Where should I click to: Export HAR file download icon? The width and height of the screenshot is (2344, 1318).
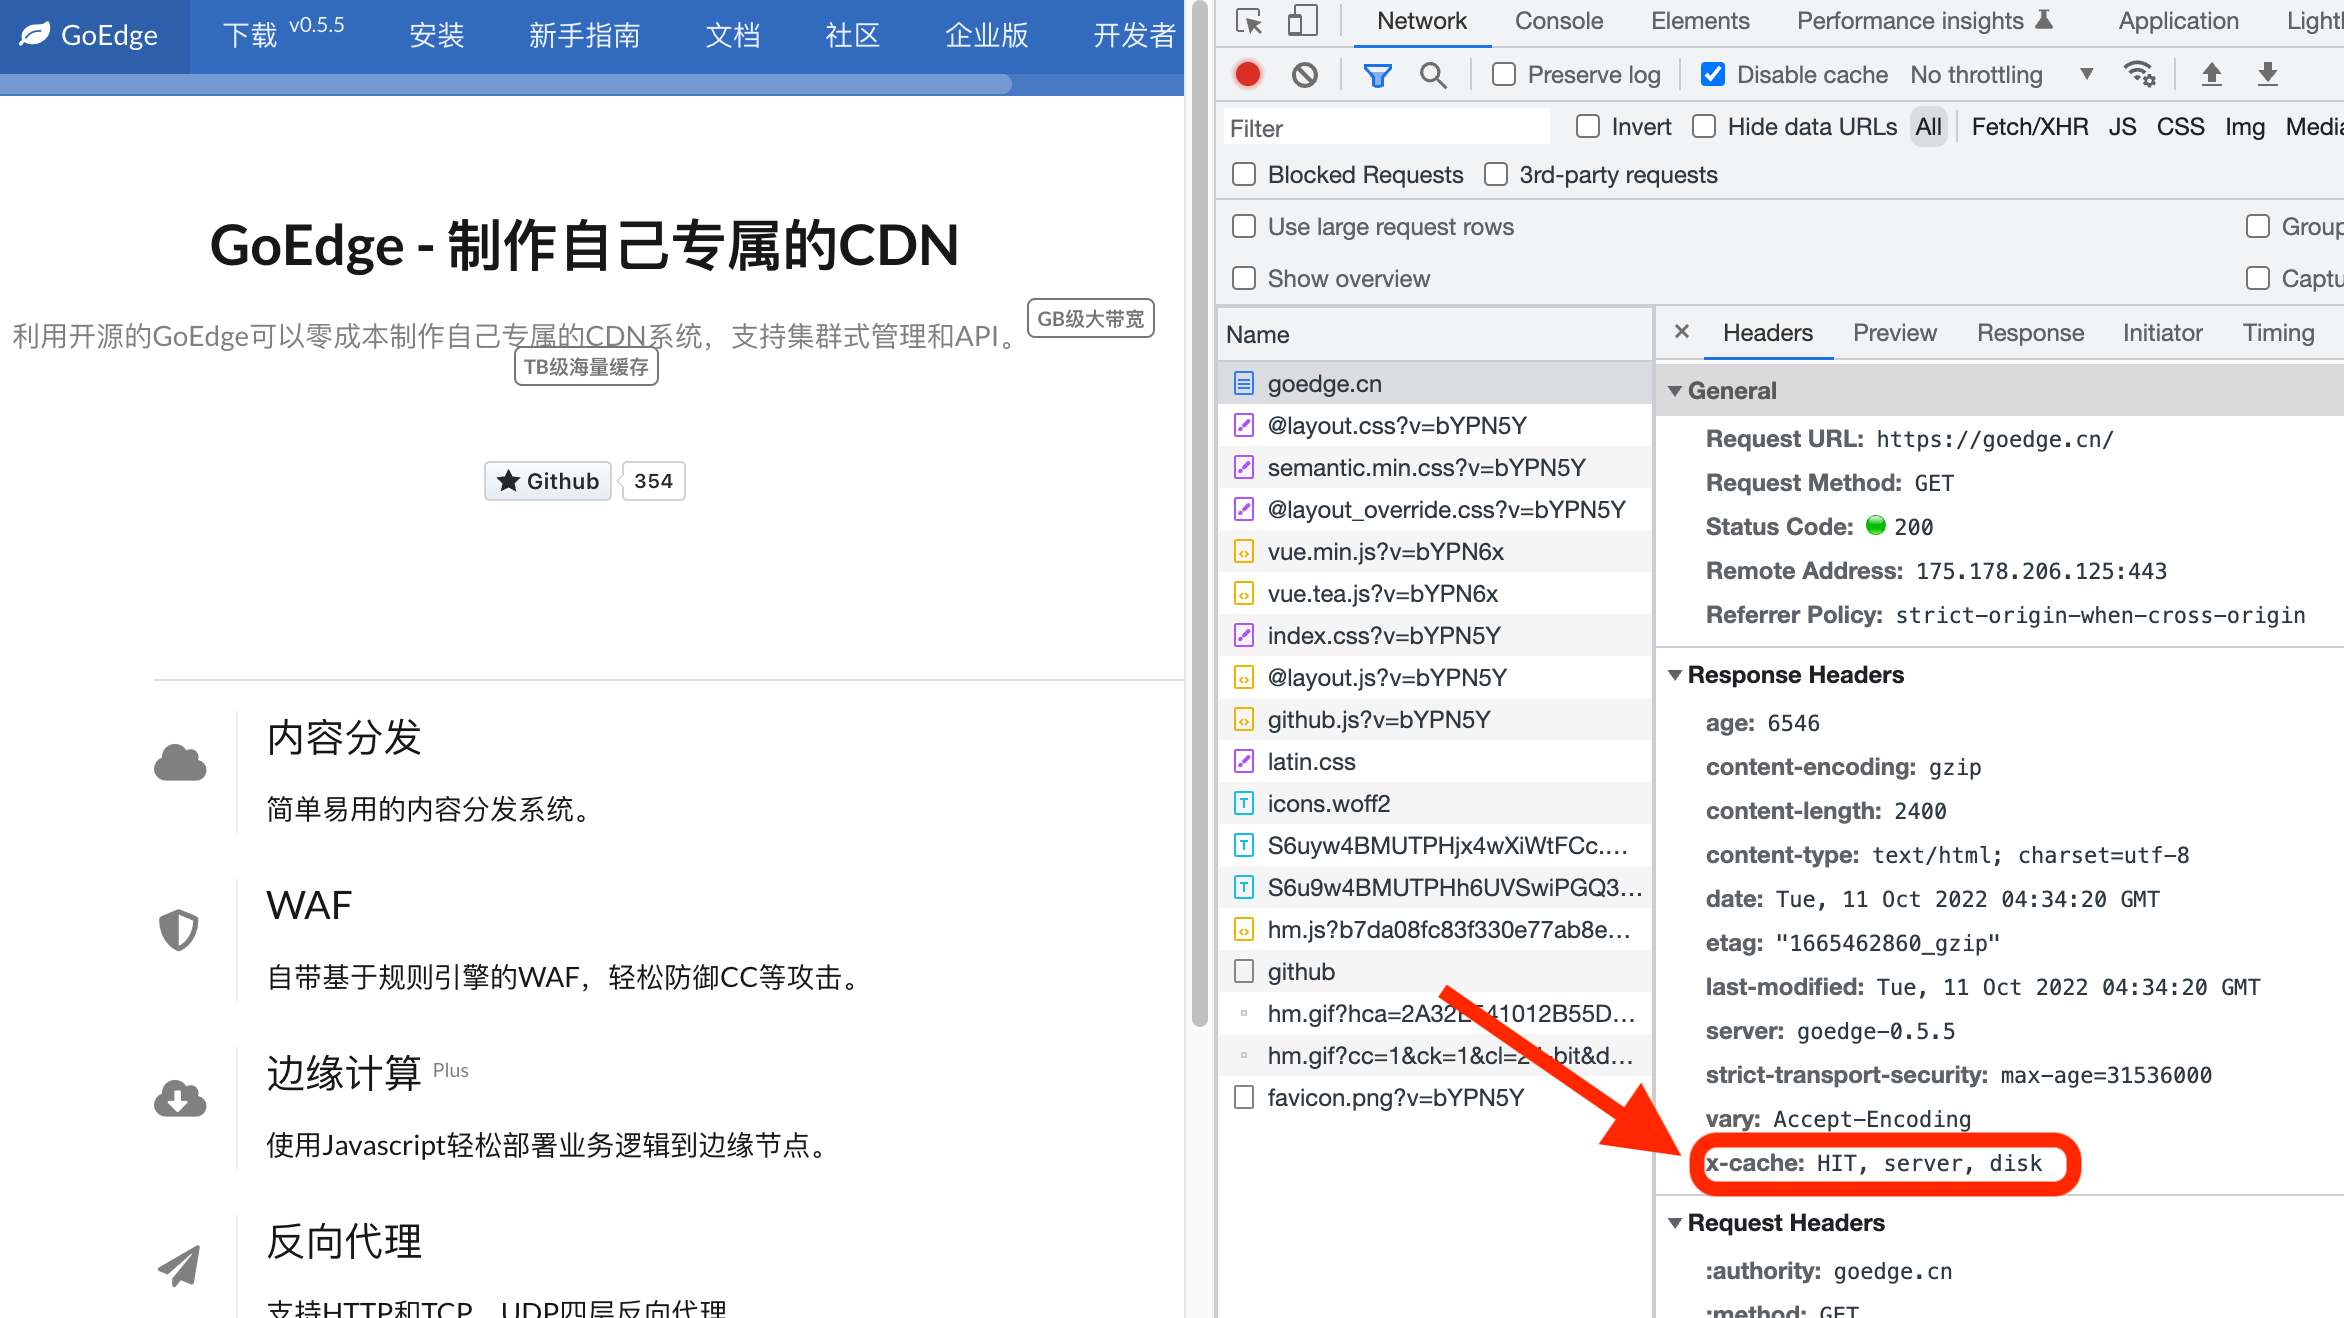tap(2268, 74)
